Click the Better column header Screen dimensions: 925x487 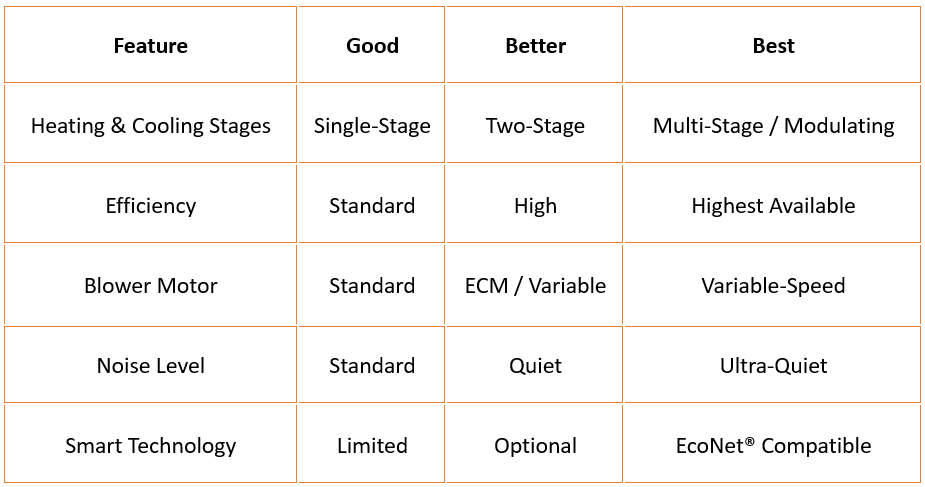[535, 46]
